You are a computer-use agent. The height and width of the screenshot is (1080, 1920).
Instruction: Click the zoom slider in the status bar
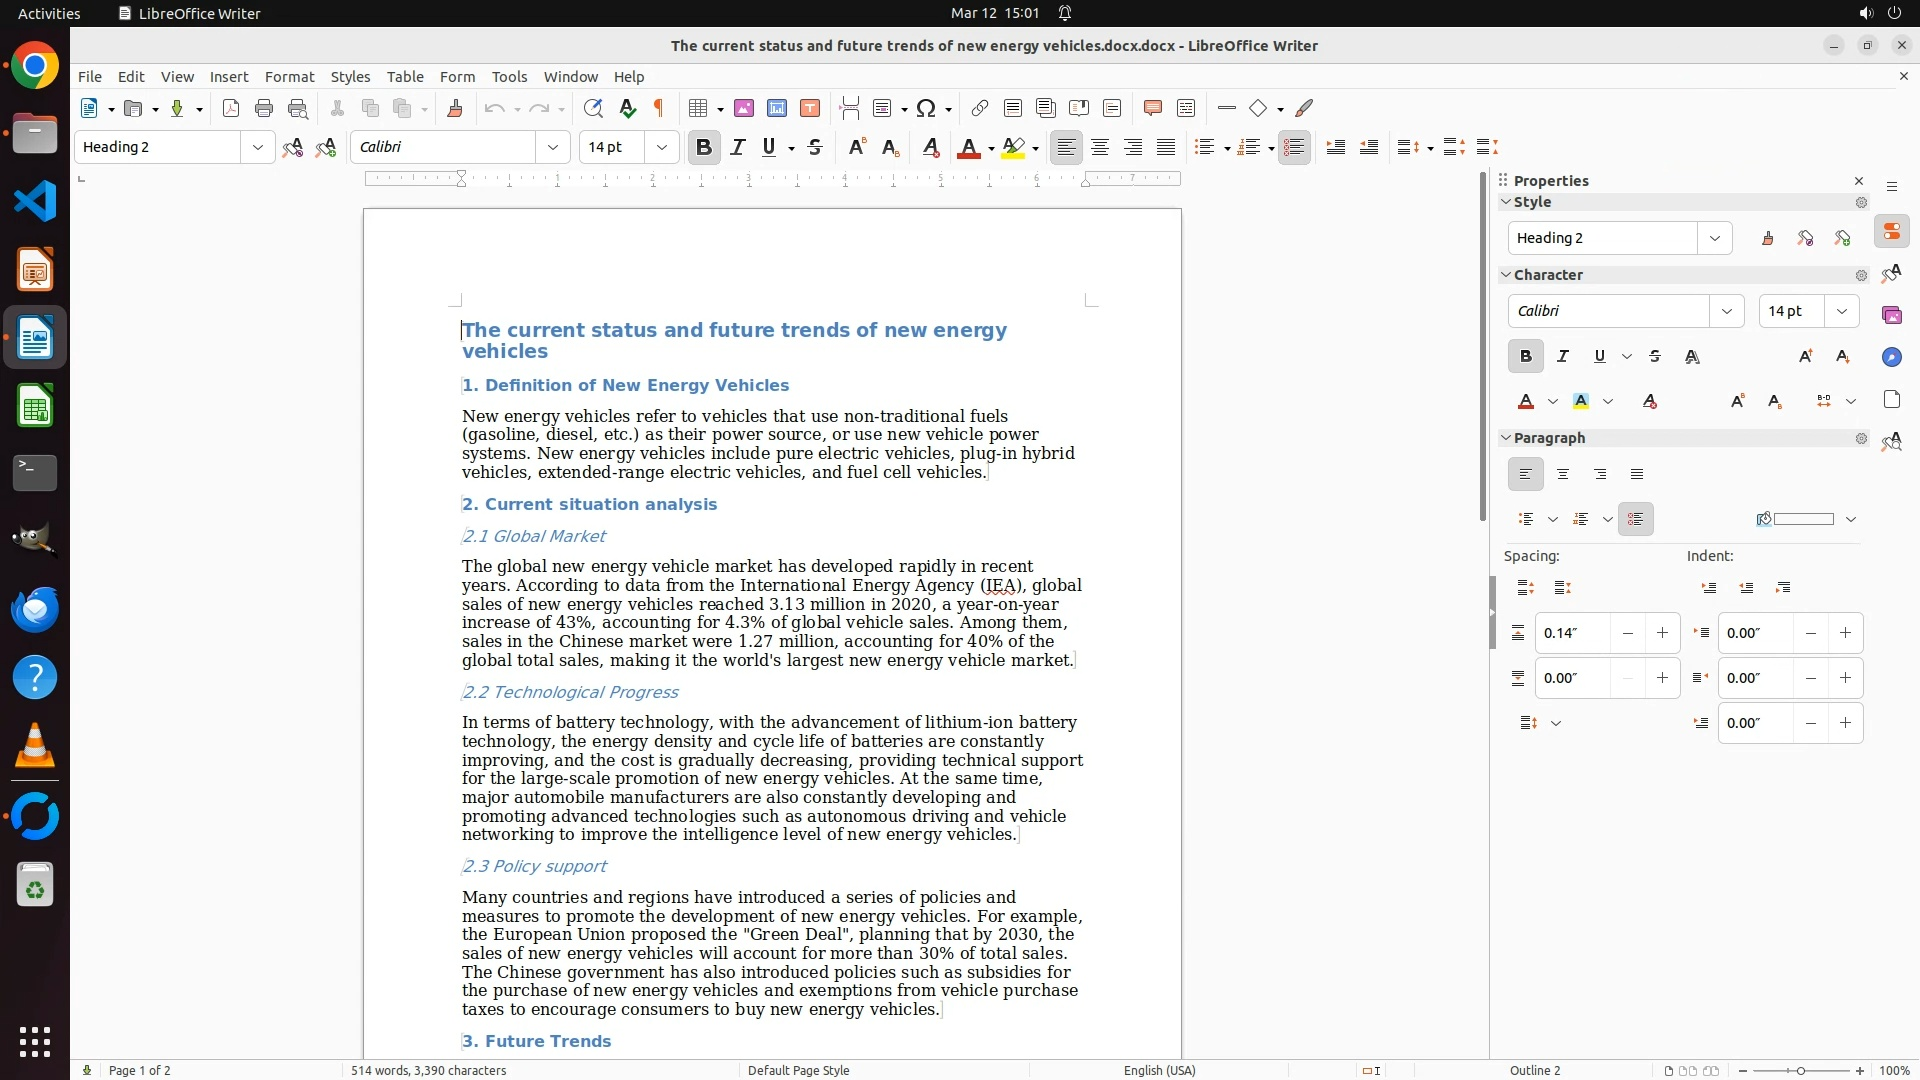coord(1800,1070)
